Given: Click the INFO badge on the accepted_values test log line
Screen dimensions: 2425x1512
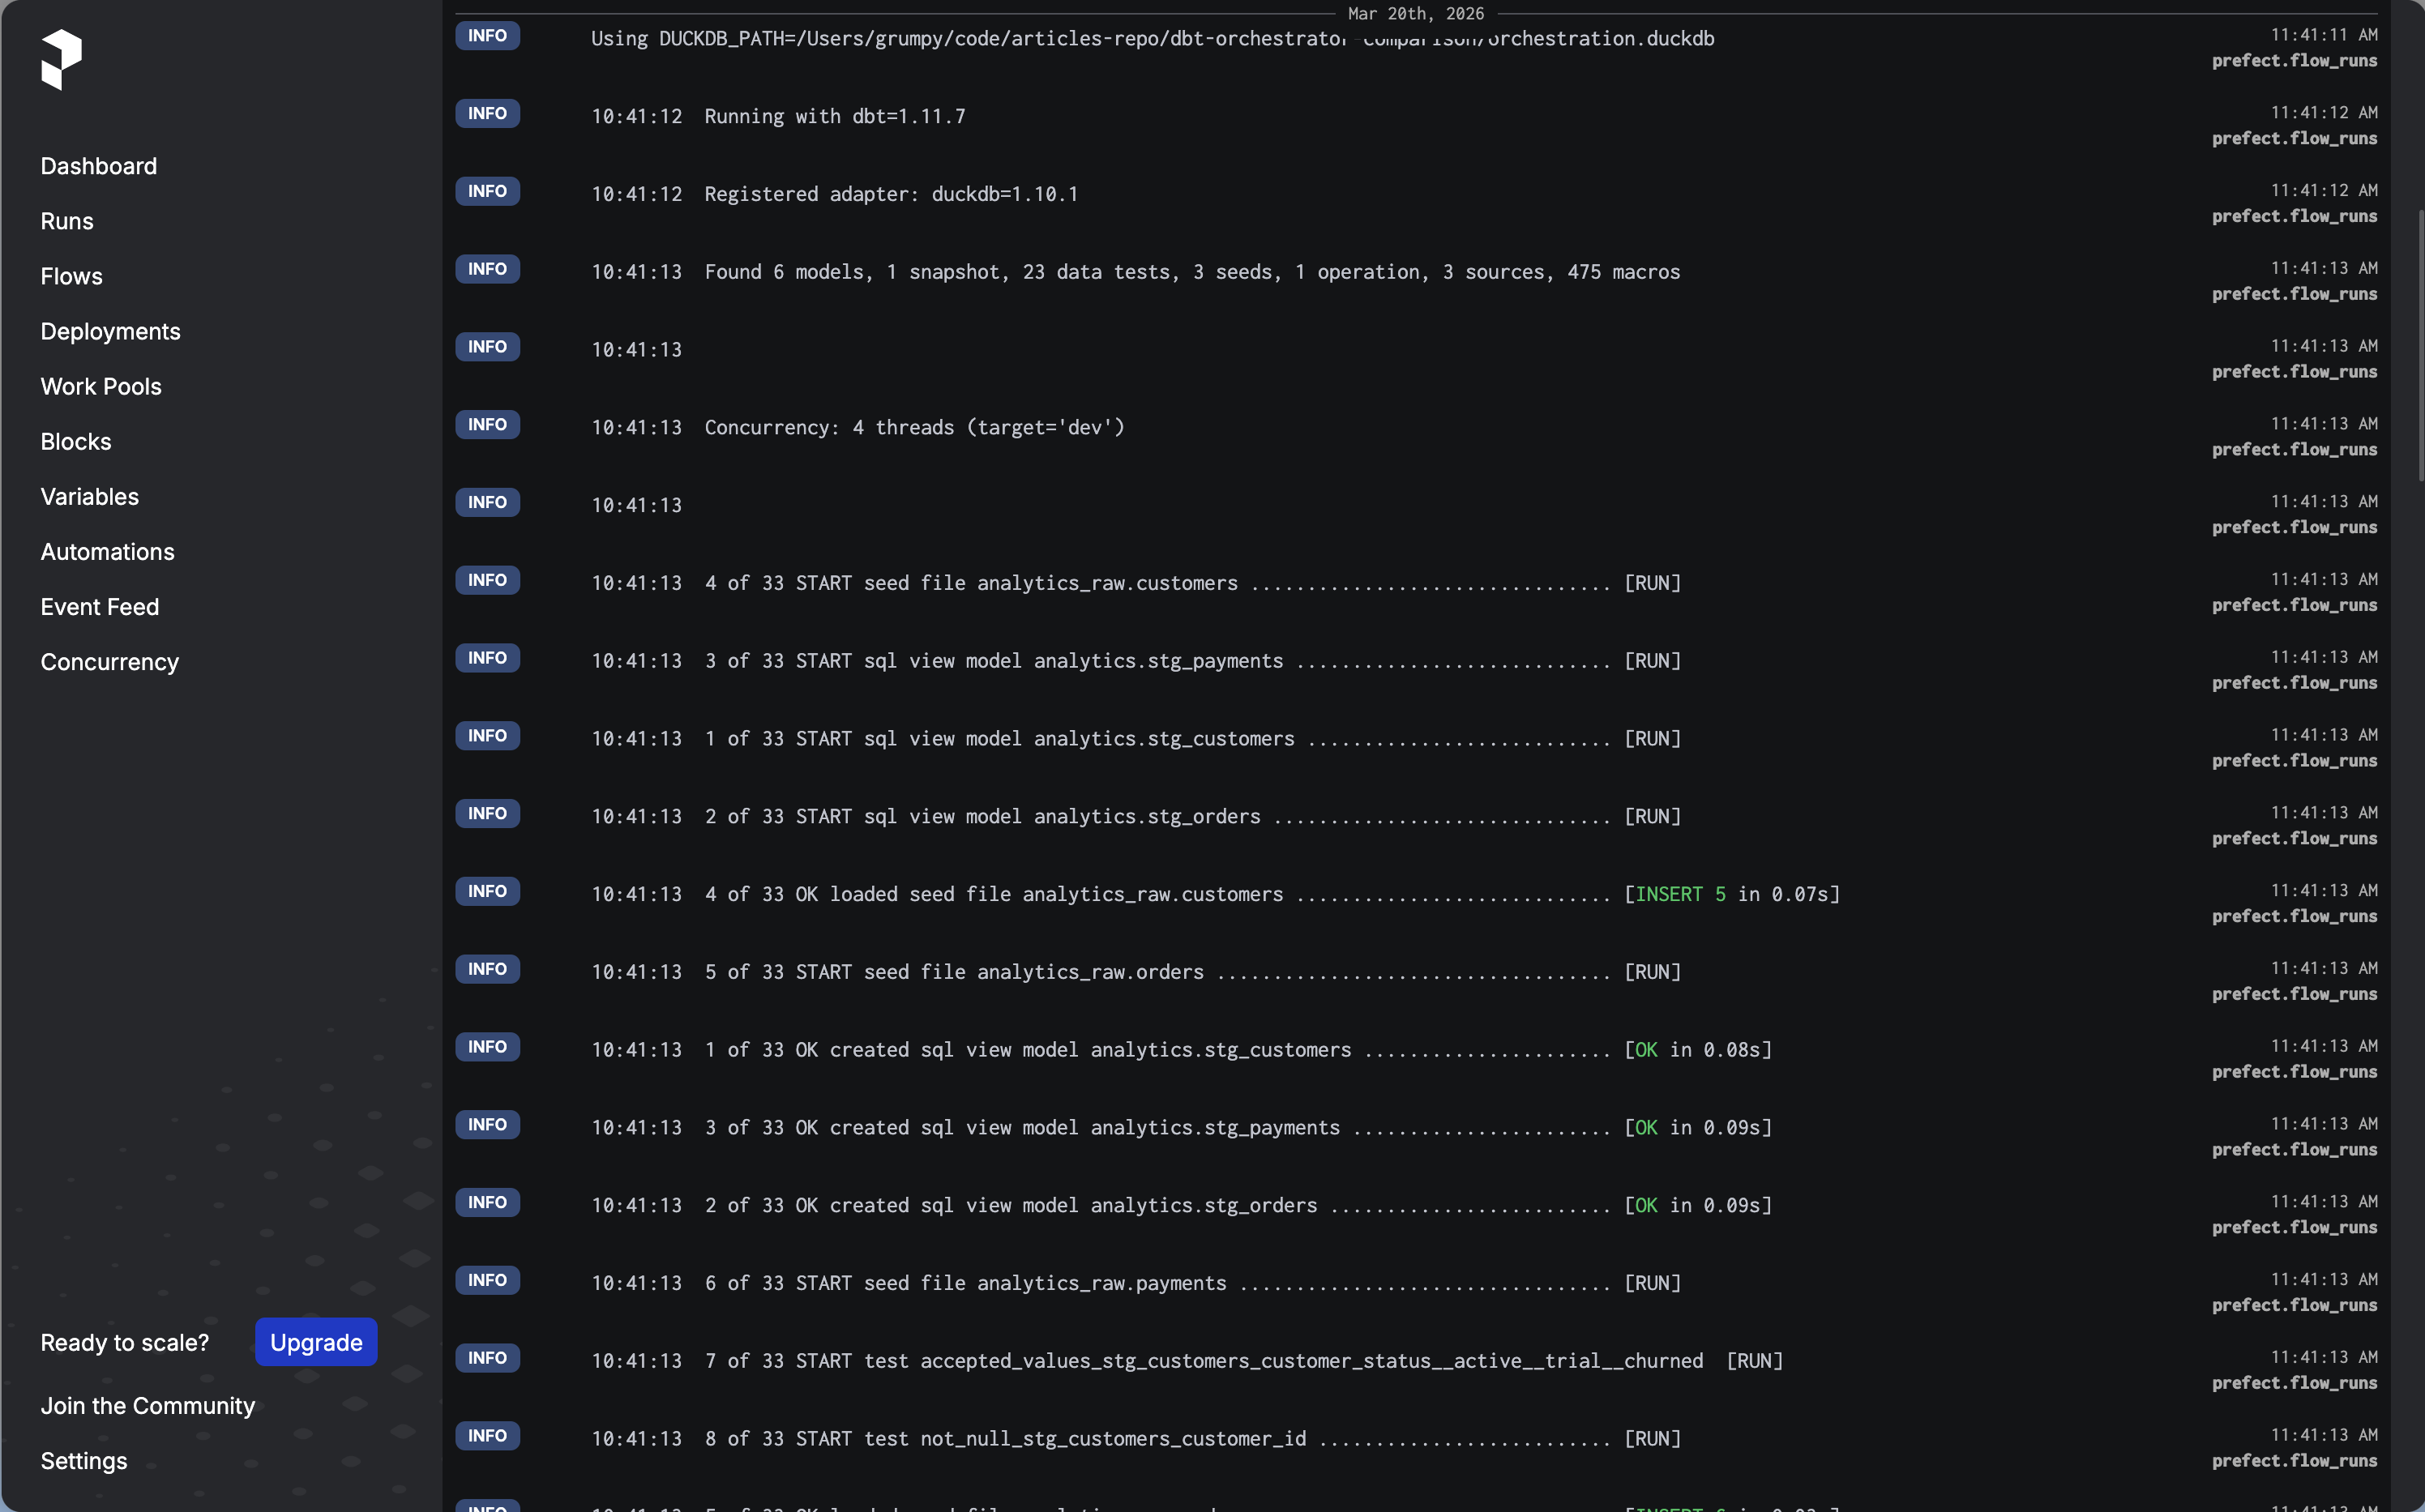Looking at the screenshot, I should [x=487, y=1357].
